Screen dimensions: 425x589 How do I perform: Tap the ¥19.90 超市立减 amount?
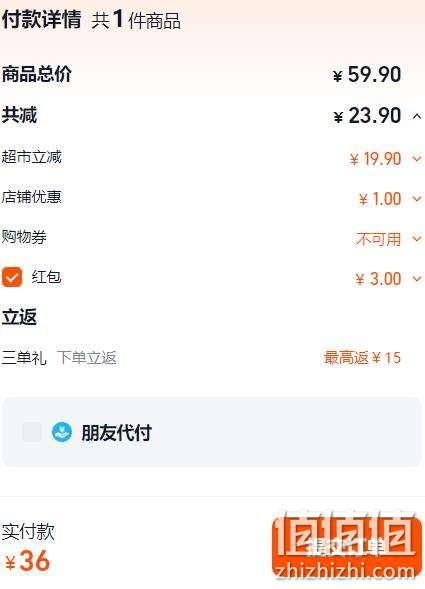point(375,159)
